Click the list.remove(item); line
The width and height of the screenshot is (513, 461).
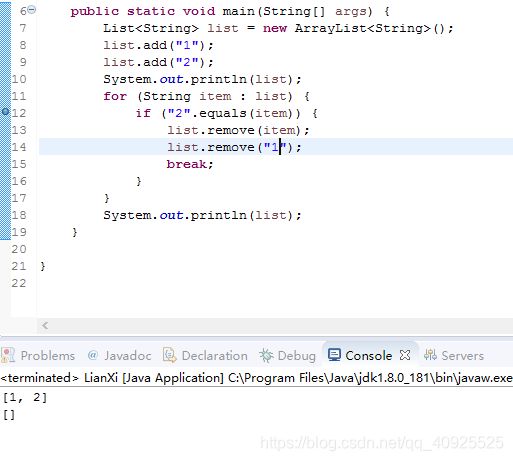click(238, 130)
